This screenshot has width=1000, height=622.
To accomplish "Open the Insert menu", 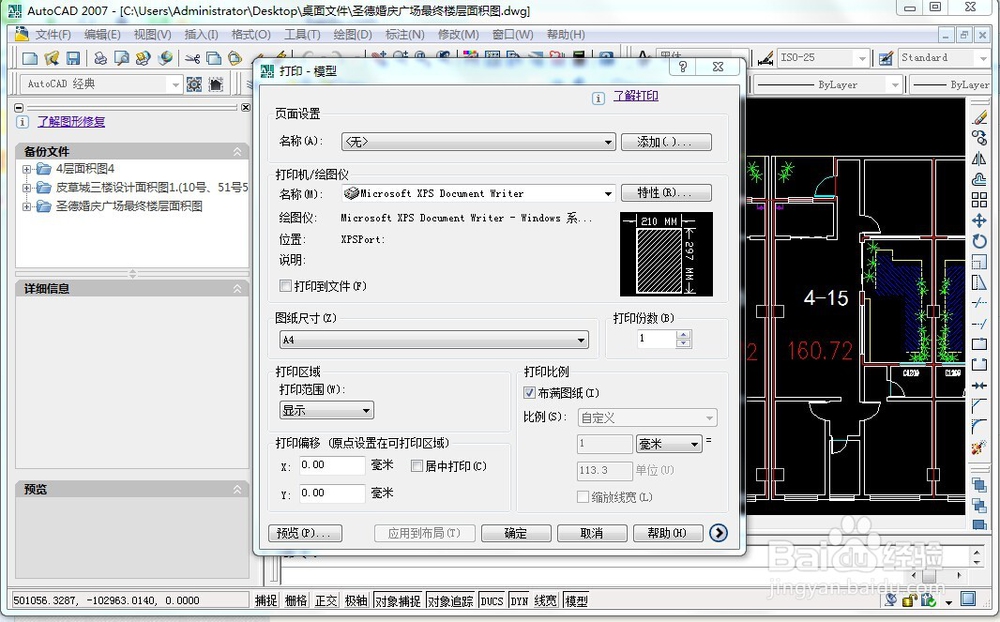I will pyautogui.click(x=201, y=34).
